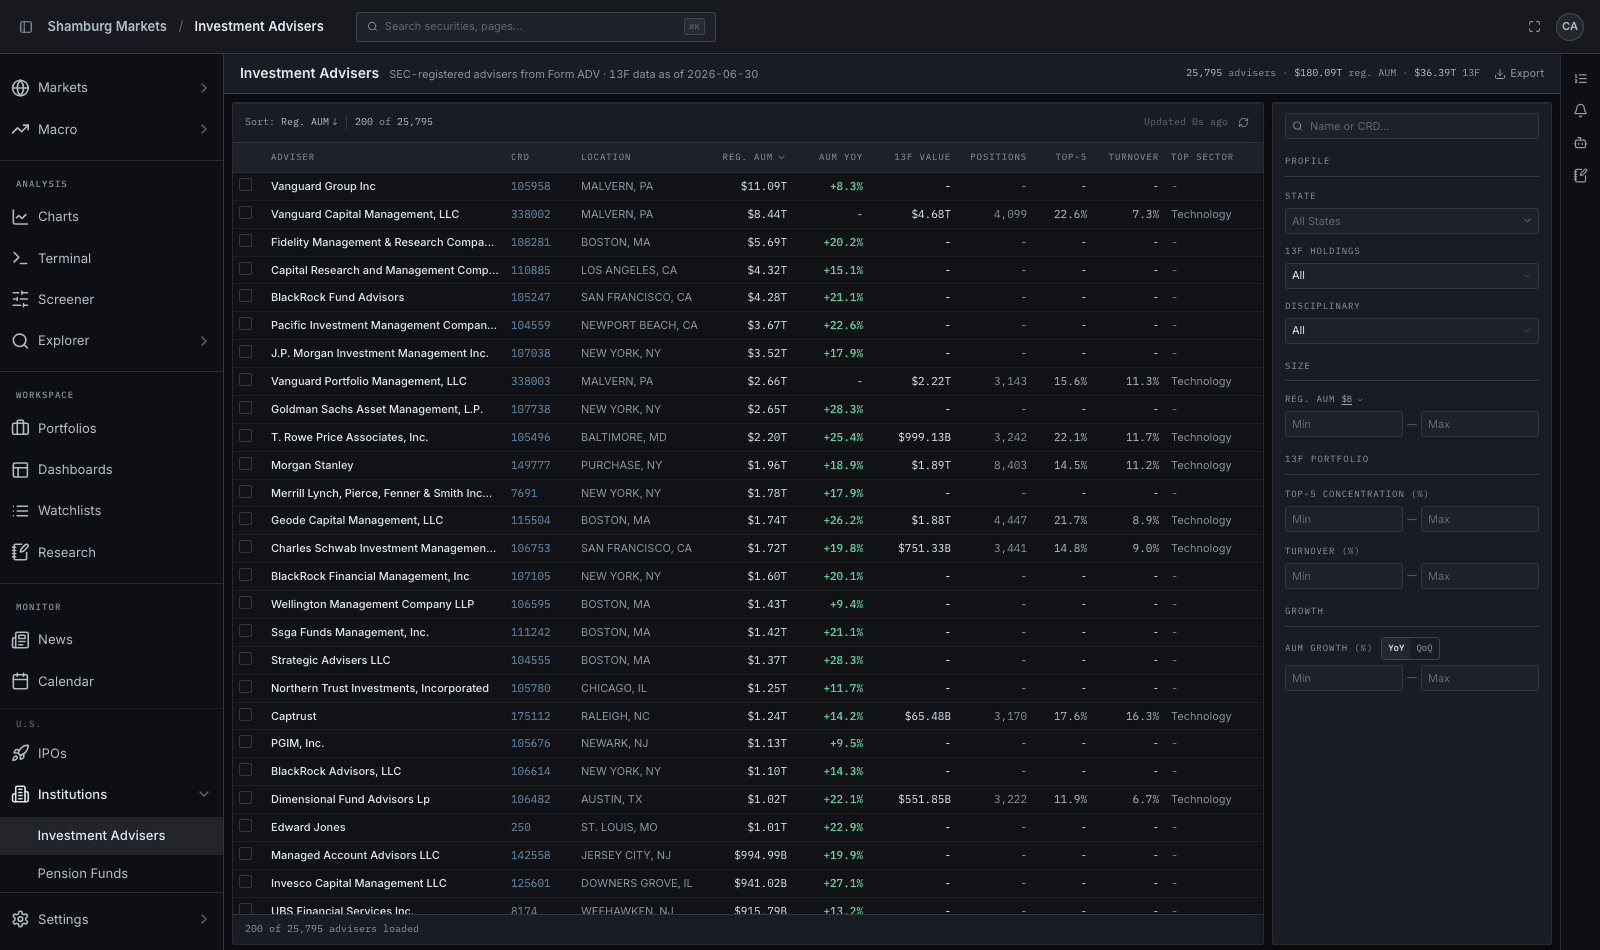Open the list icon in right rail
1600x950 pixels.
tap(1580, 79)
